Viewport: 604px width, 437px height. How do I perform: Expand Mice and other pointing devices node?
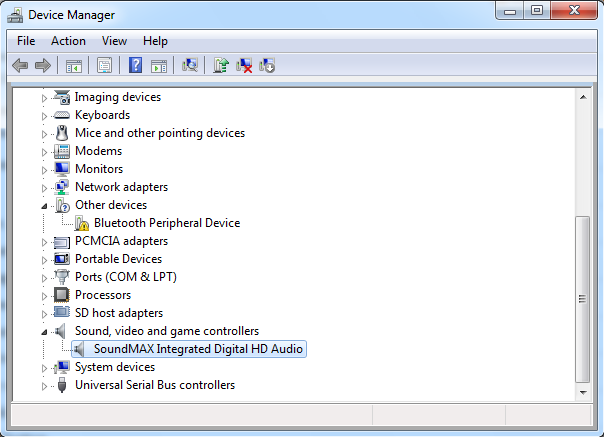pos(44,134)
